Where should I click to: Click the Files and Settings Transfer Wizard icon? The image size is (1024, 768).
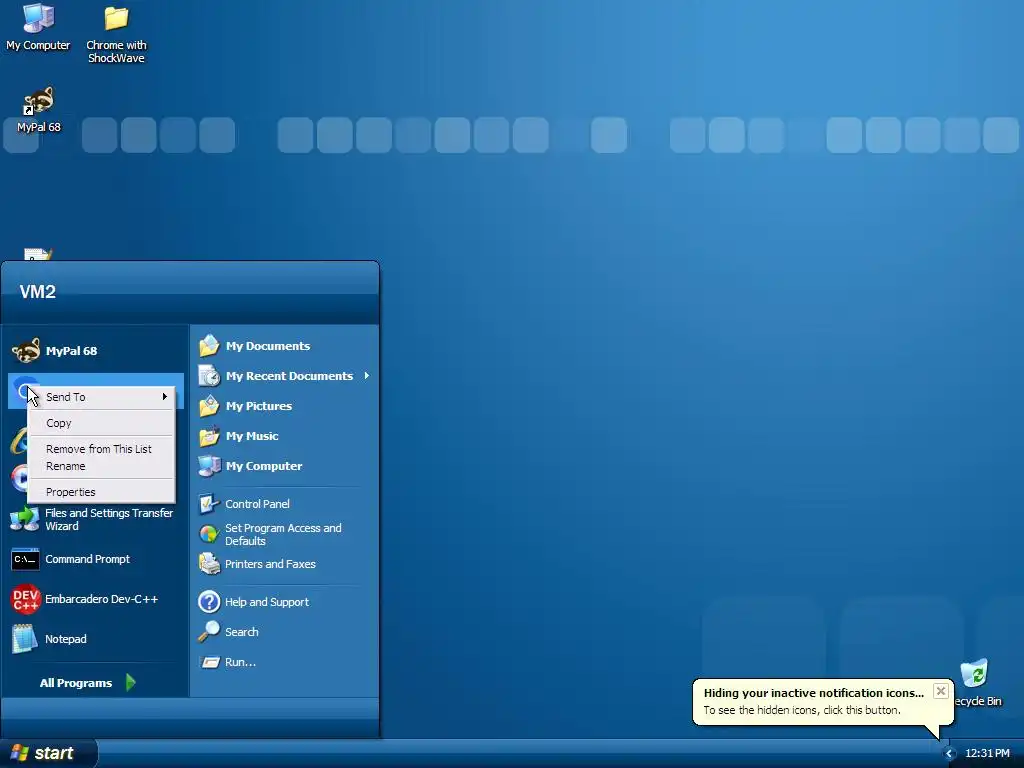pyautogui.click(x=25, y=520)
